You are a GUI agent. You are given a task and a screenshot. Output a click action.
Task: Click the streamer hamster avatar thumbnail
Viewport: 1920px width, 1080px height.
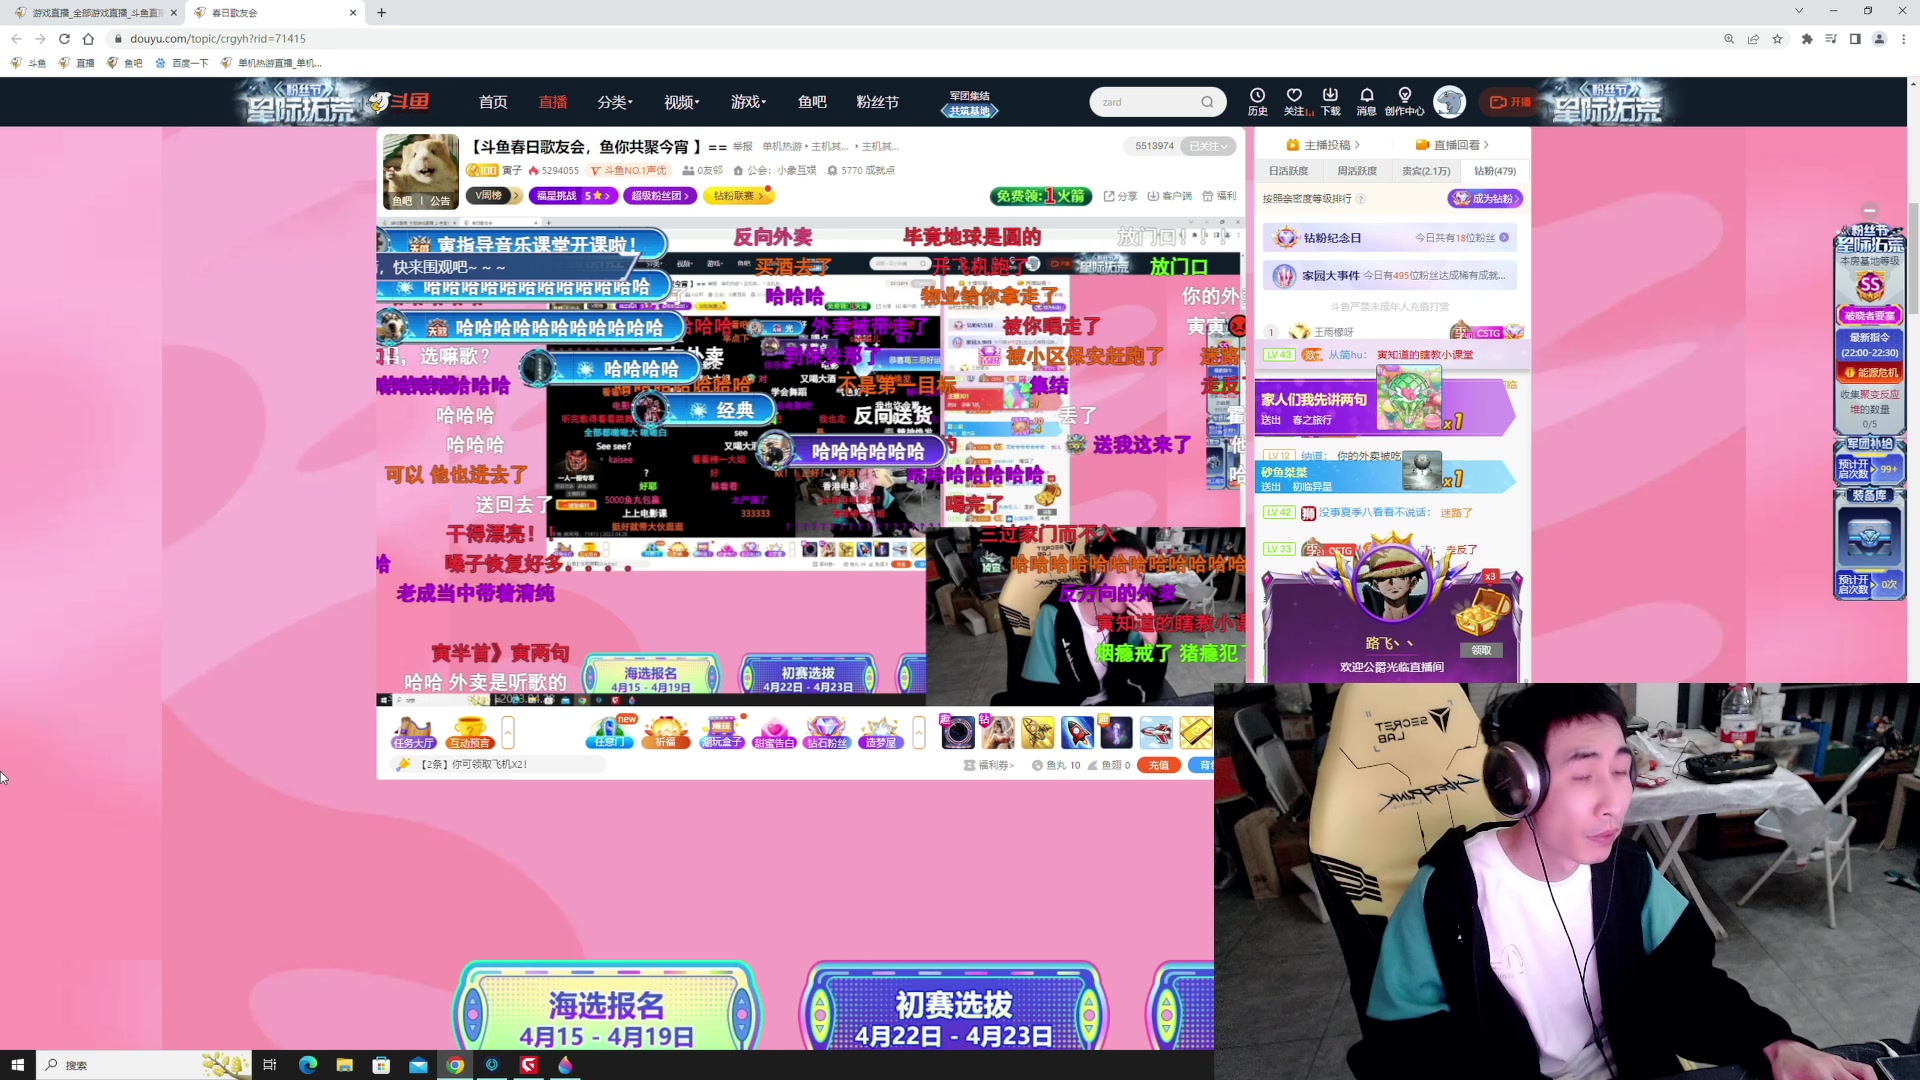(420, 171)
